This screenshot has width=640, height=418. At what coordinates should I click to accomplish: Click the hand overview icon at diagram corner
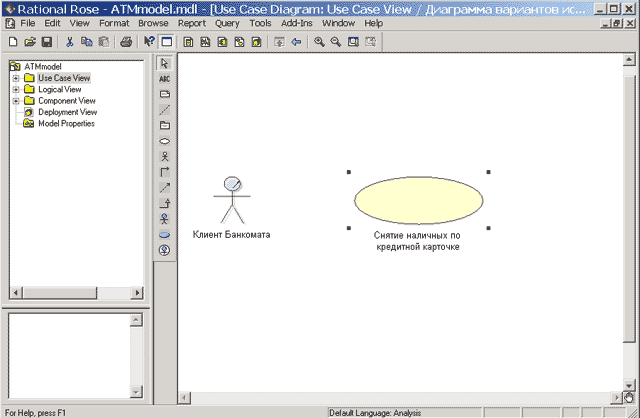click(x=629, y=397)
